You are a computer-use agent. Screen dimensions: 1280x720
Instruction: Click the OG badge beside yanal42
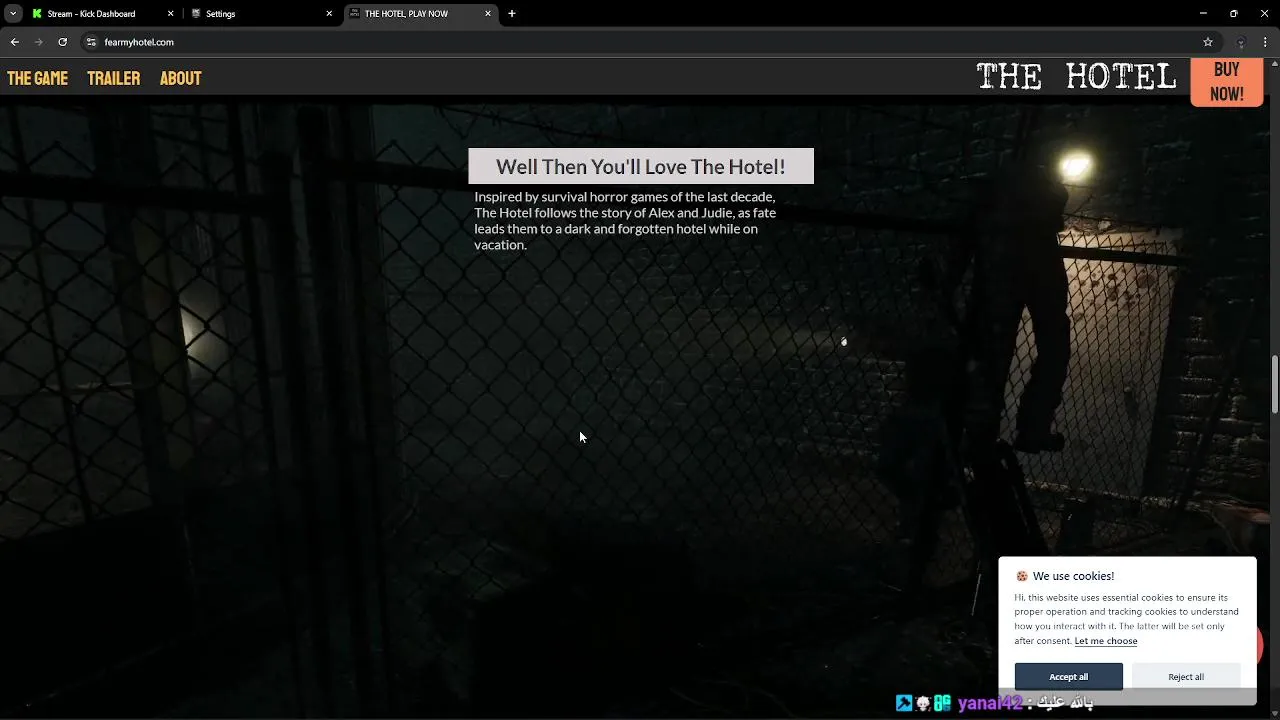942,703
